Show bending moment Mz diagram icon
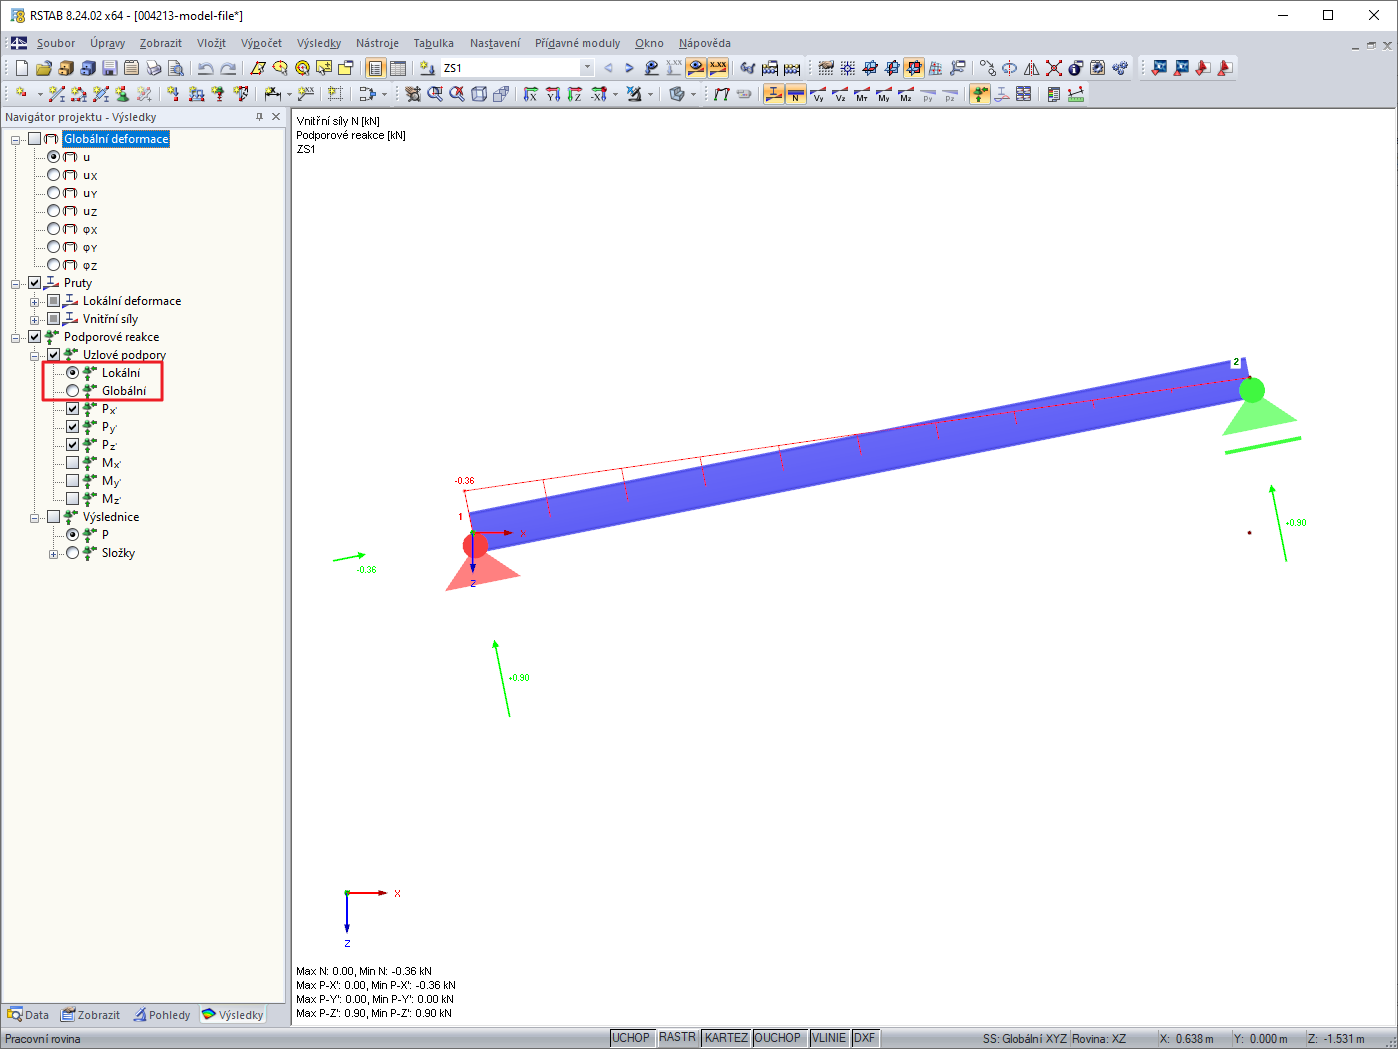 click(905, 94)
